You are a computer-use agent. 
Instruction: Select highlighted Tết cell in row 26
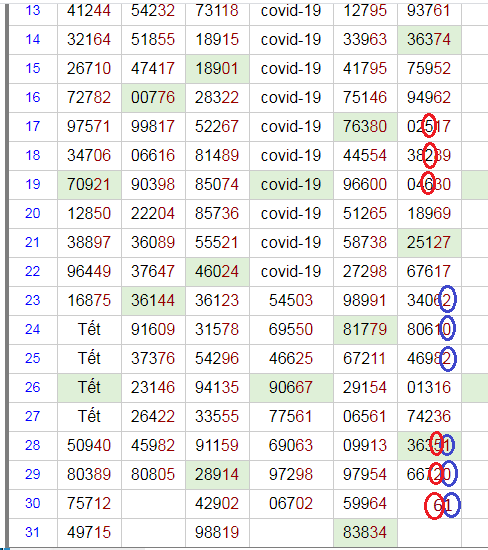click(x=89, y=388)
